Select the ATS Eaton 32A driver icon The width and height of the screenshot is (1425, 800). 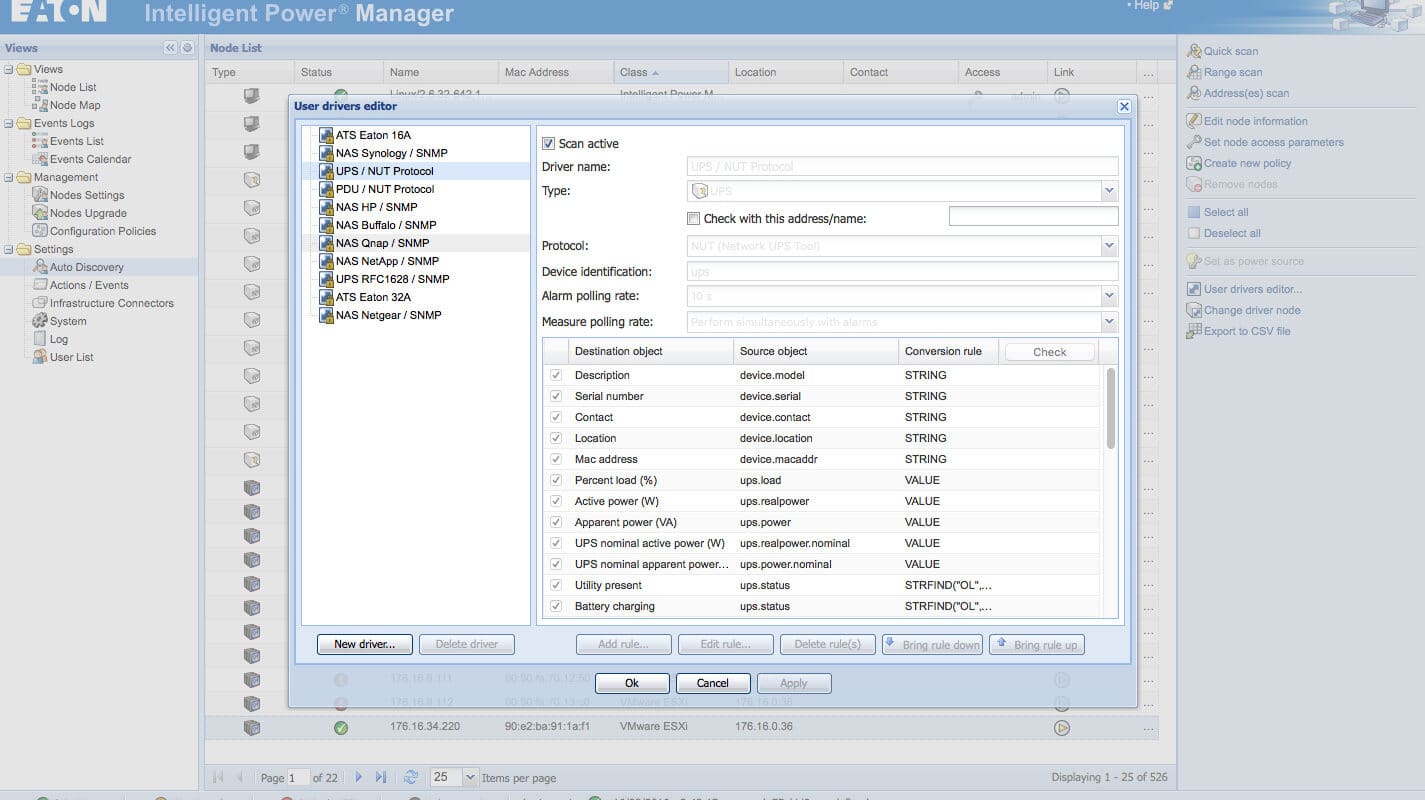click(326, 297)
